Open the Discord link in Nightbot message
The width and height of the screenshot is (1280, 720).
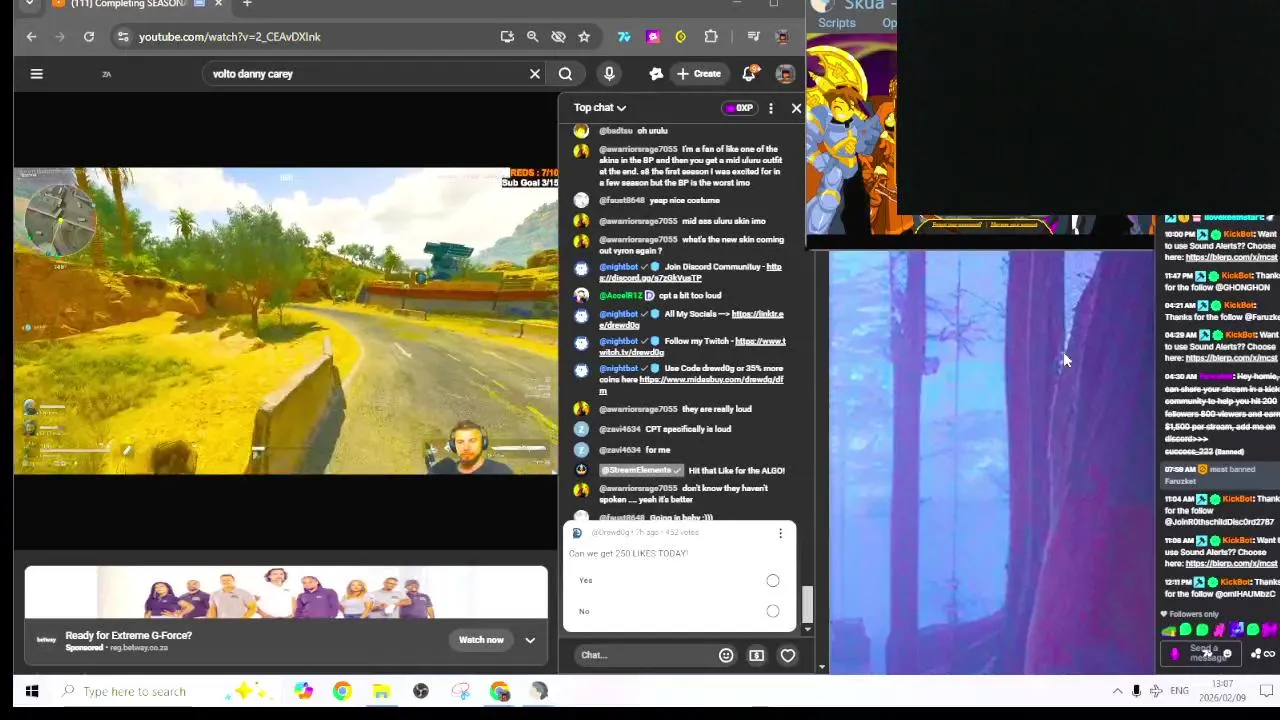click(690, 272)
